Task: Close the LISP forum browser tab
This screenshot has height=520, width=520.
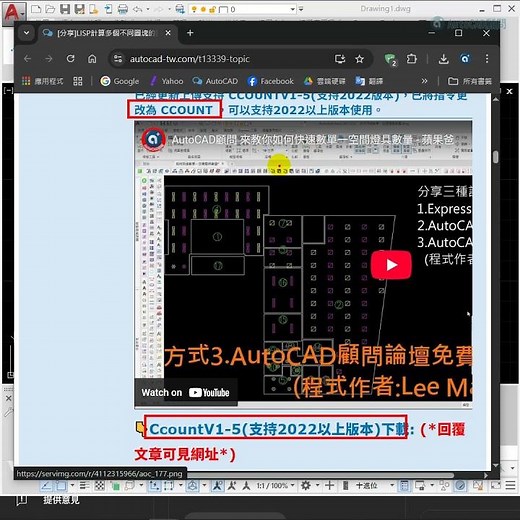Action: tap(168, 33)
